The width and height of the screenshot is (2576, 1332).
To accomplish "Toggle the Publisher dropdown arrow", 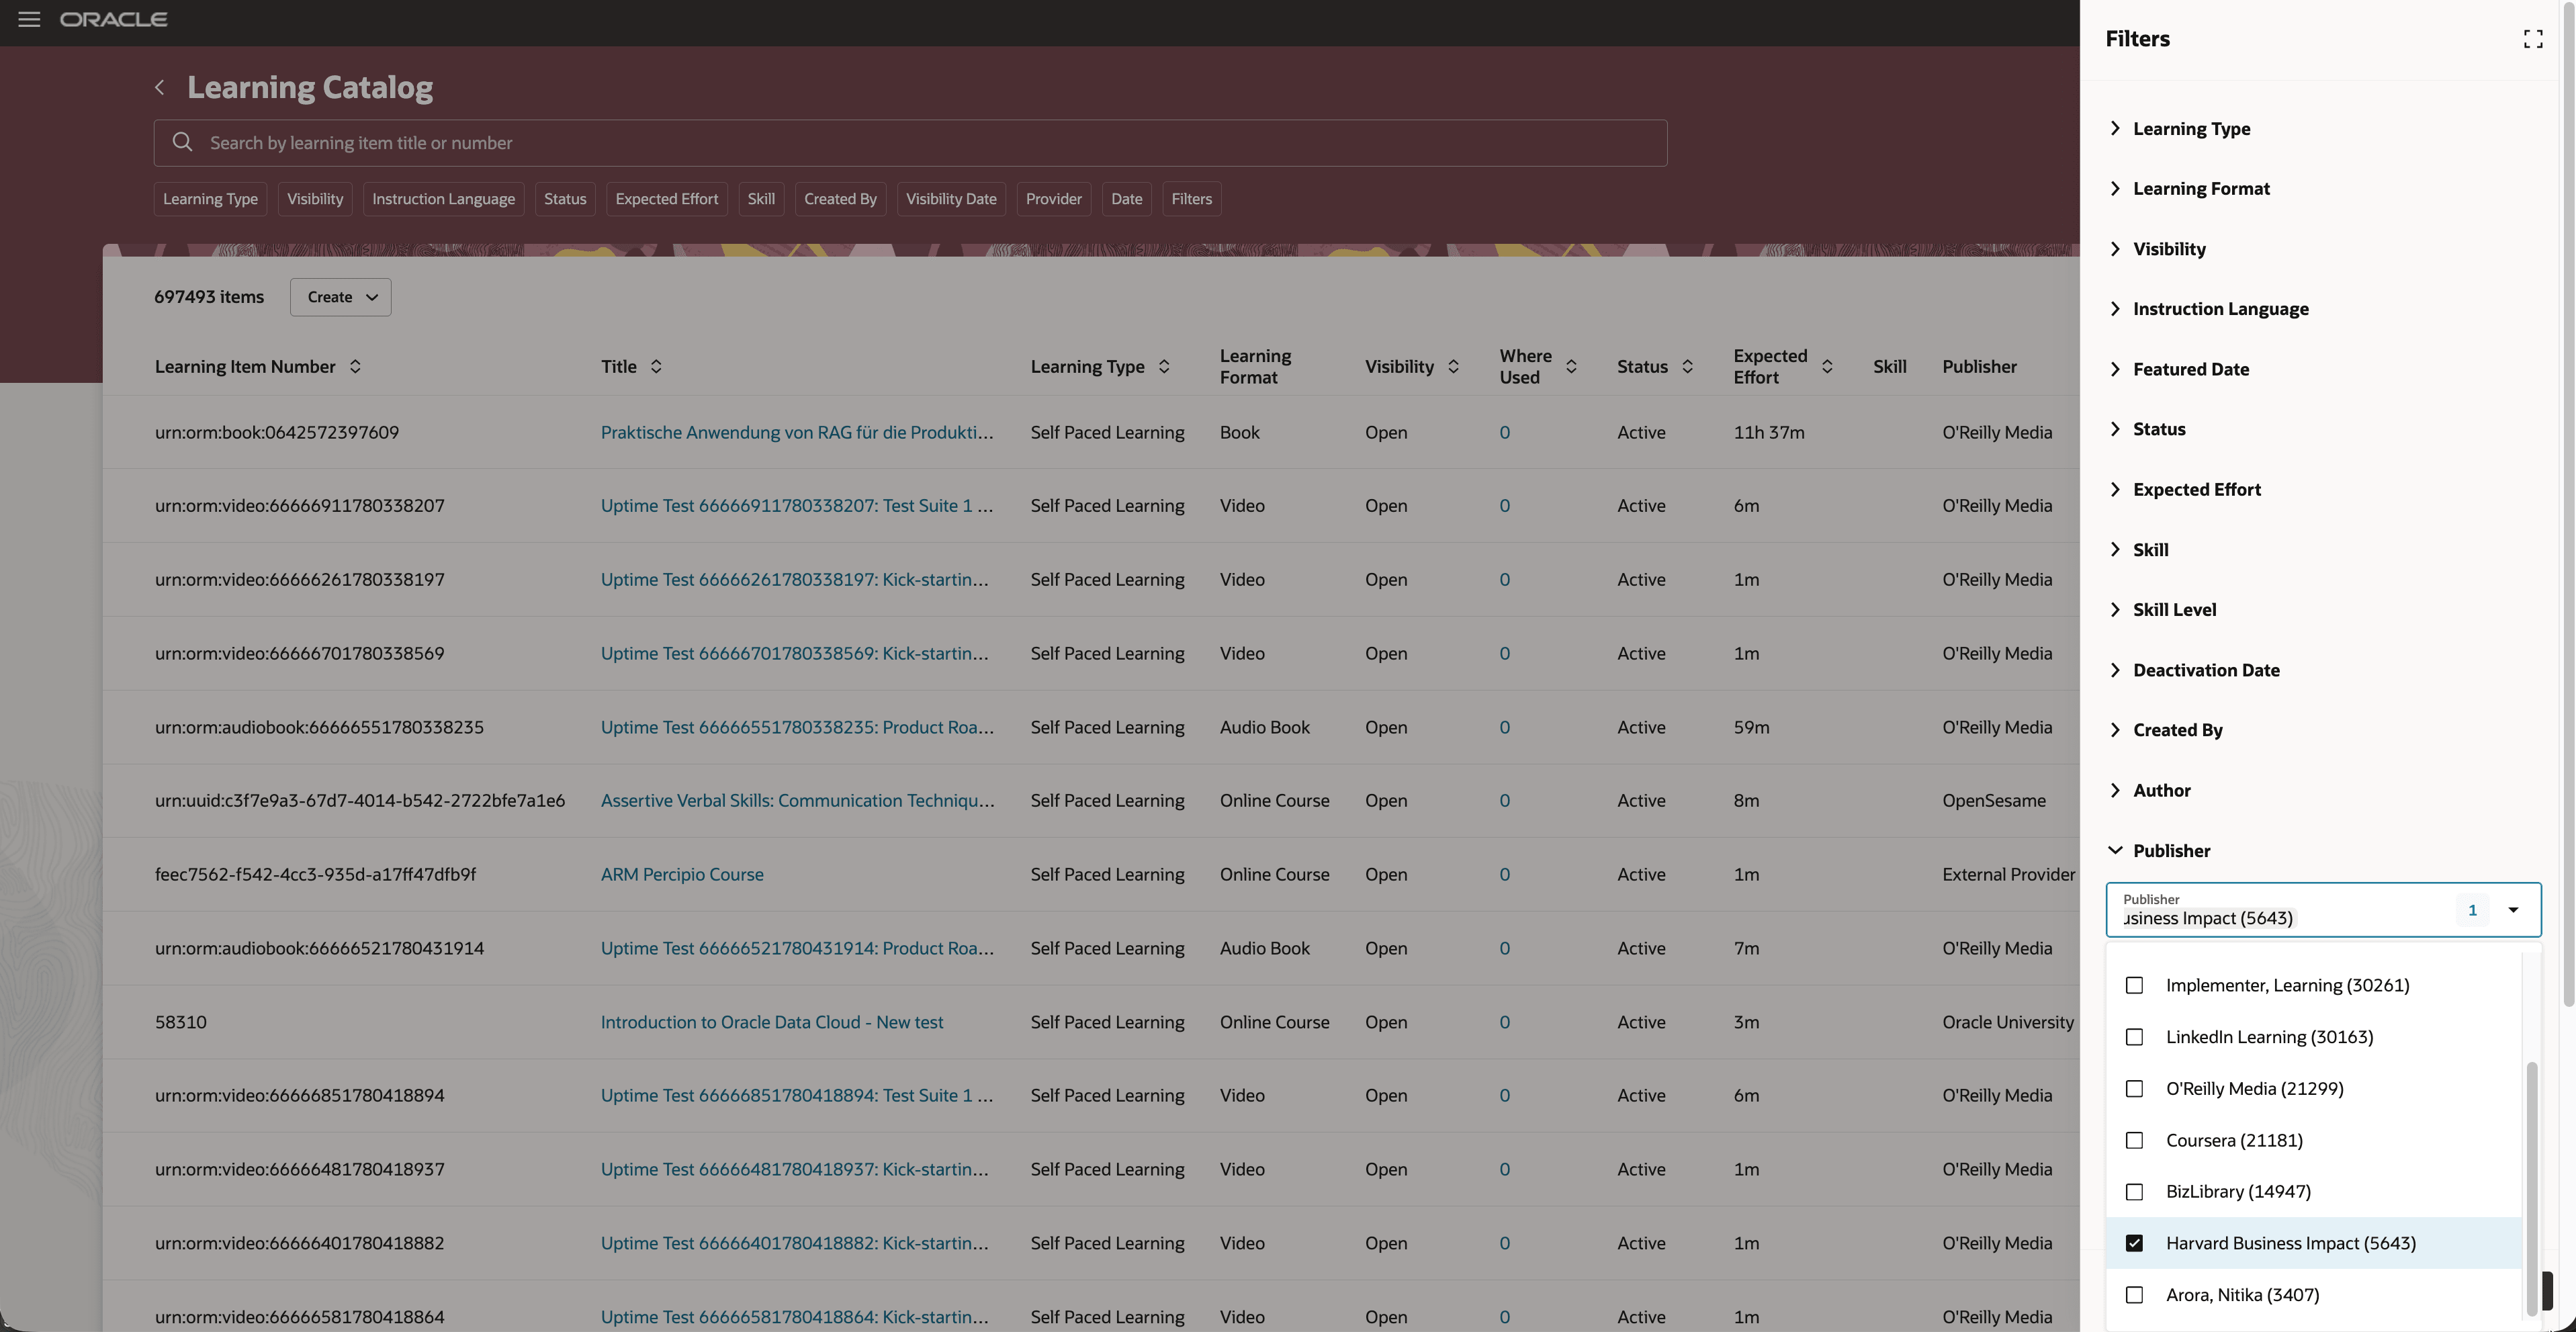I will [2512, 910].
